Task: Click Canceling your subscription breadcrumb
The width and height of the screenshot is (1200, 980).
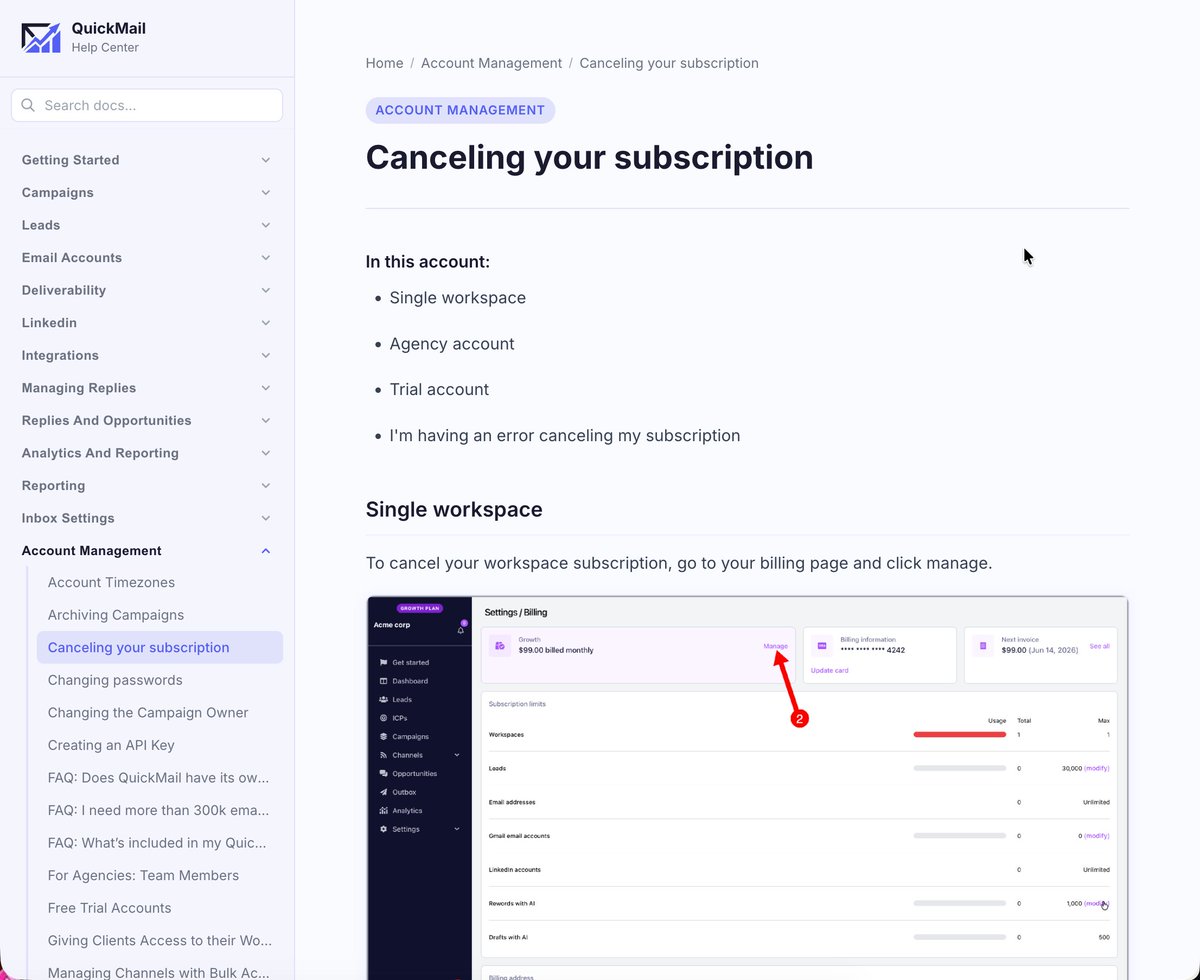Action: coord(669,63)
